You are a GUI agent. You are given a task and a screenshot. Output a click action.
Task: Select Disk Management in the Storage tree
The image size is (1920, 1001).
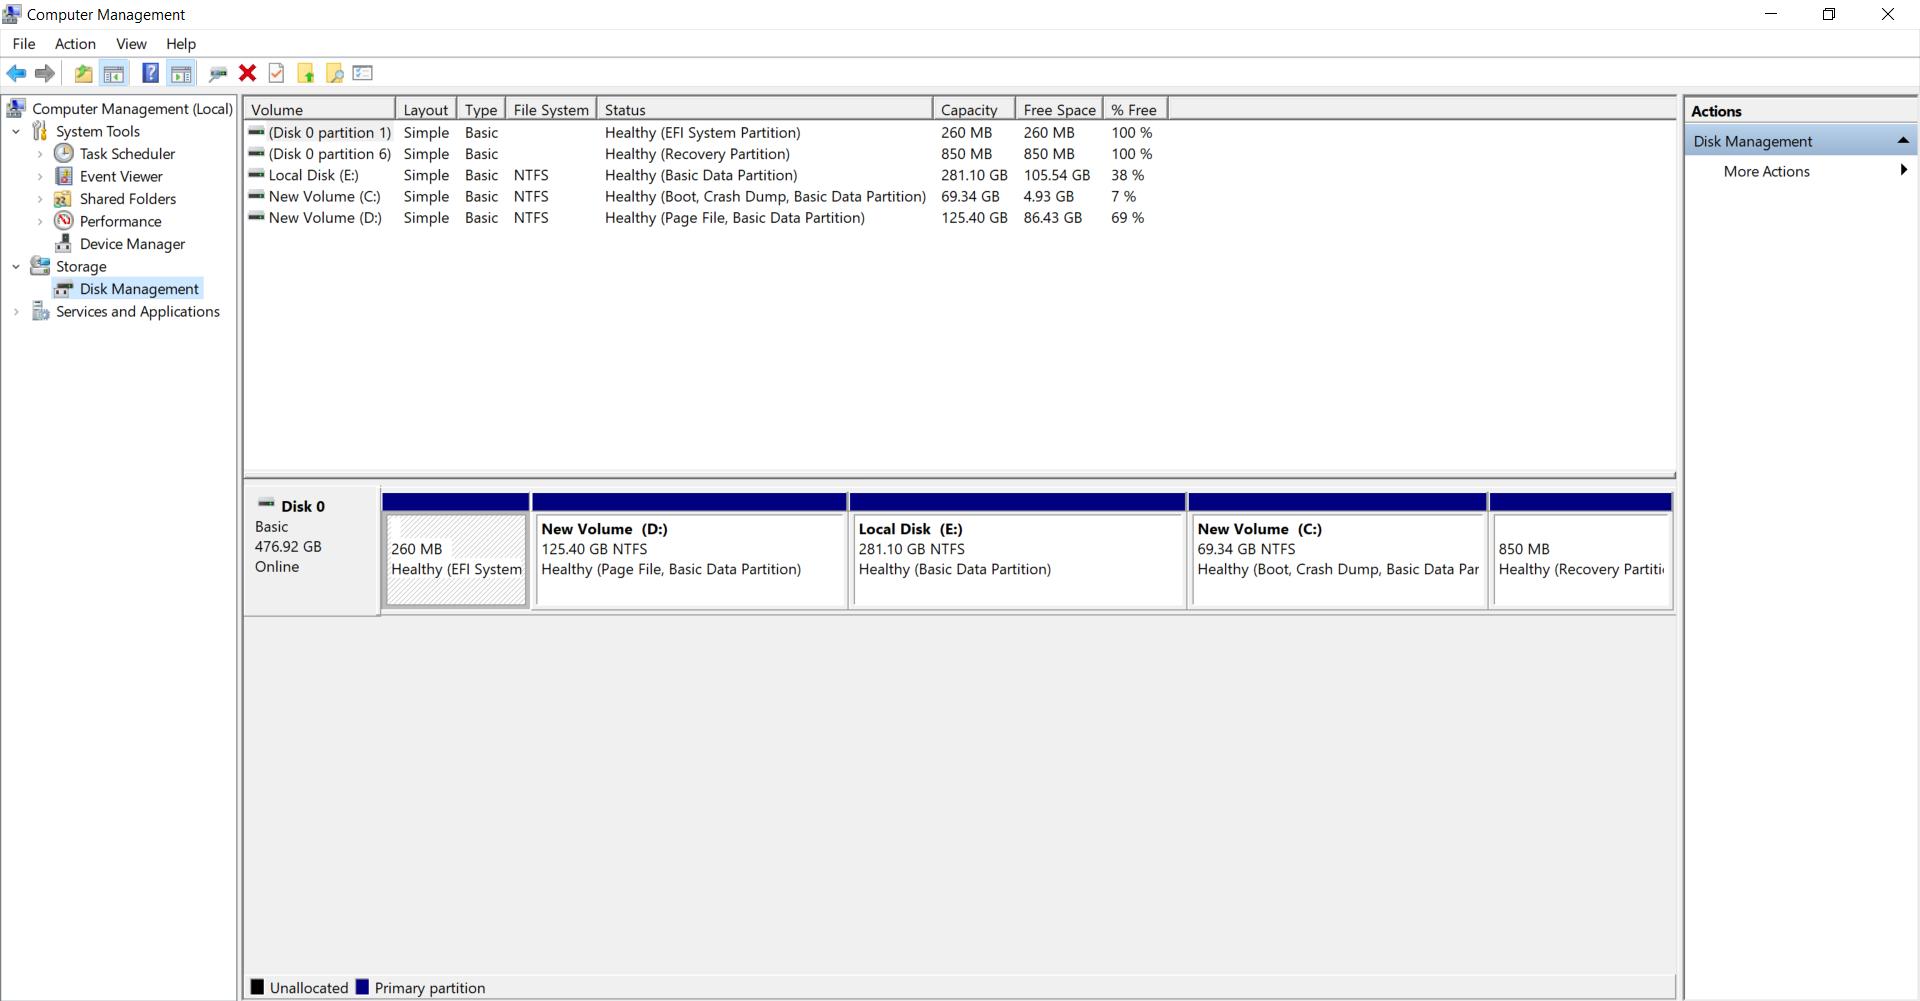(x=139, y=288)
